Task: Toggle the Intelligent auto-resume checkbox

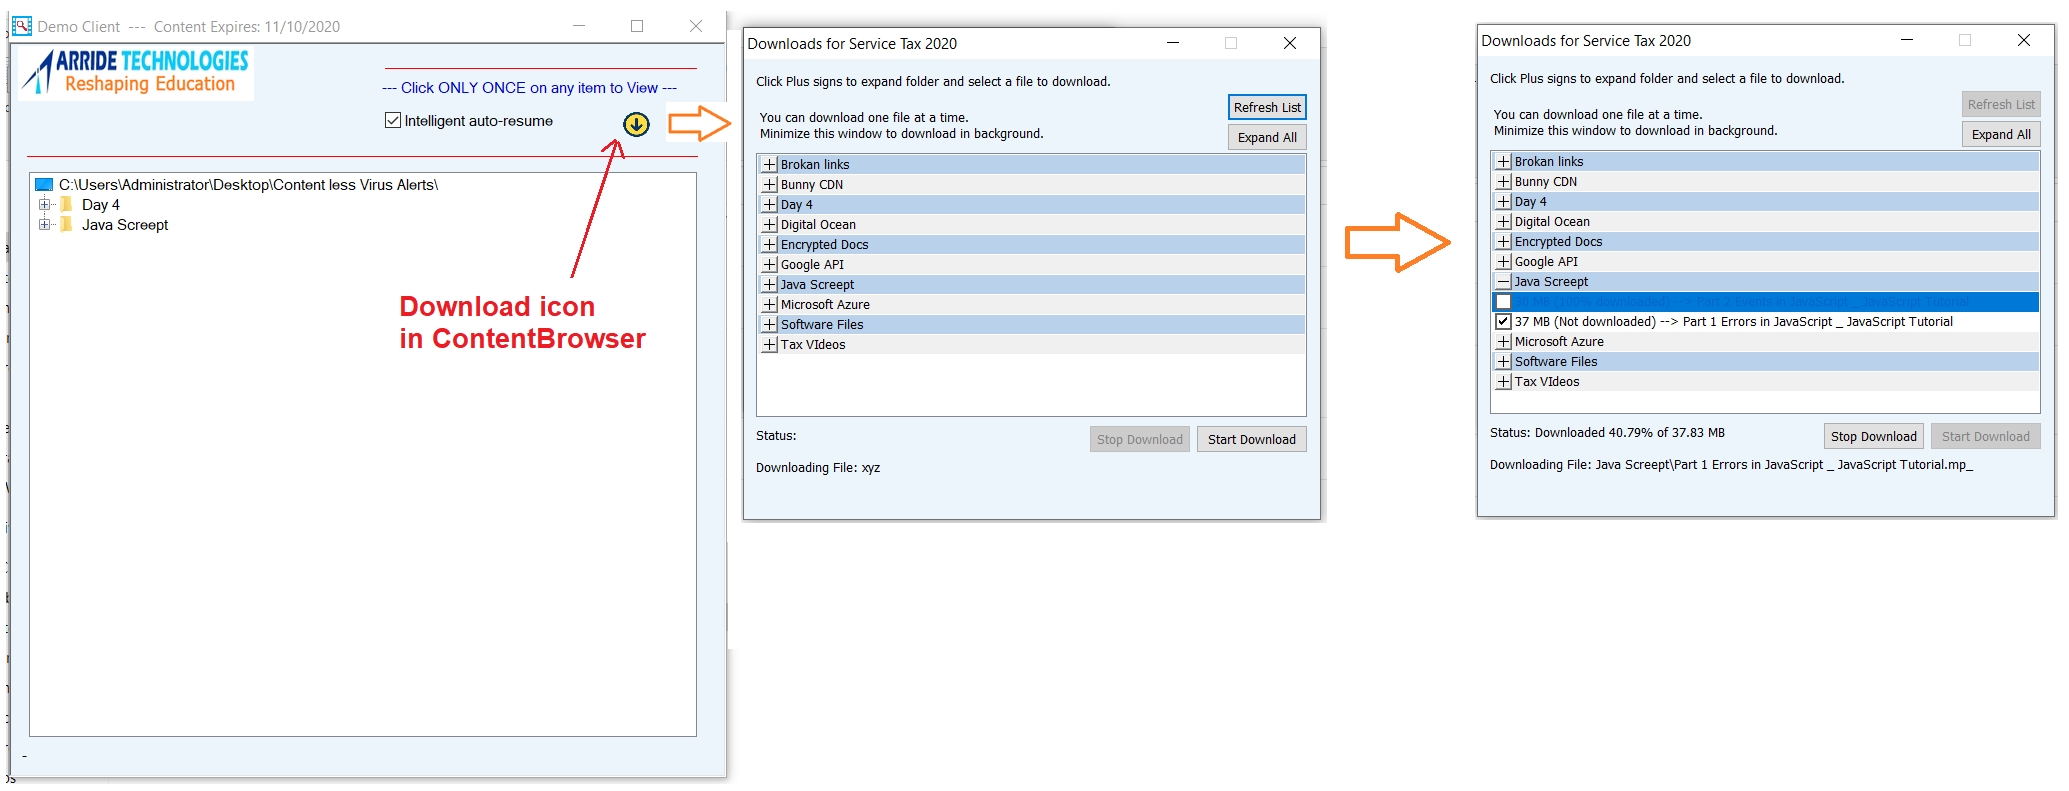Action: [393, 121]
